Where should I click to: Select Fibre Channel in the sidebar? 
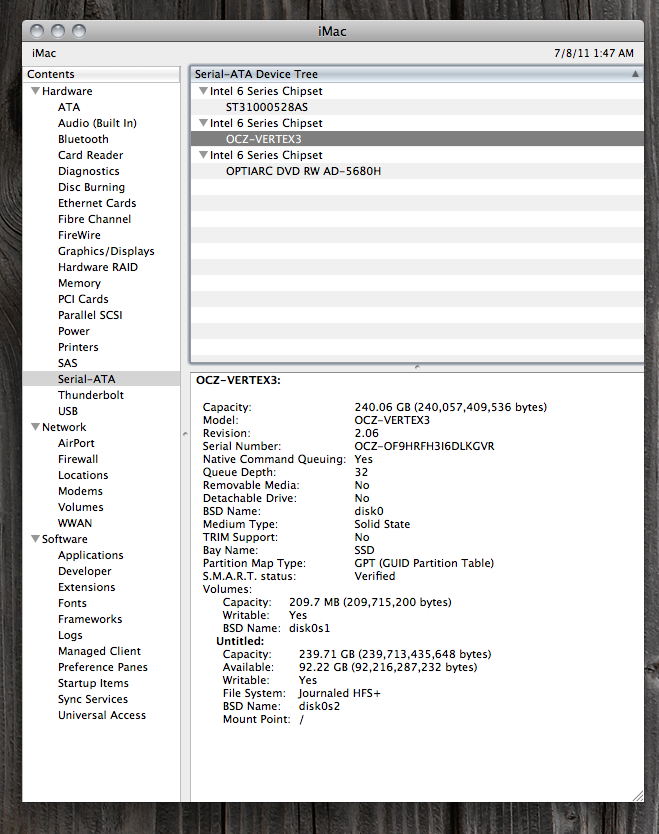94,219
